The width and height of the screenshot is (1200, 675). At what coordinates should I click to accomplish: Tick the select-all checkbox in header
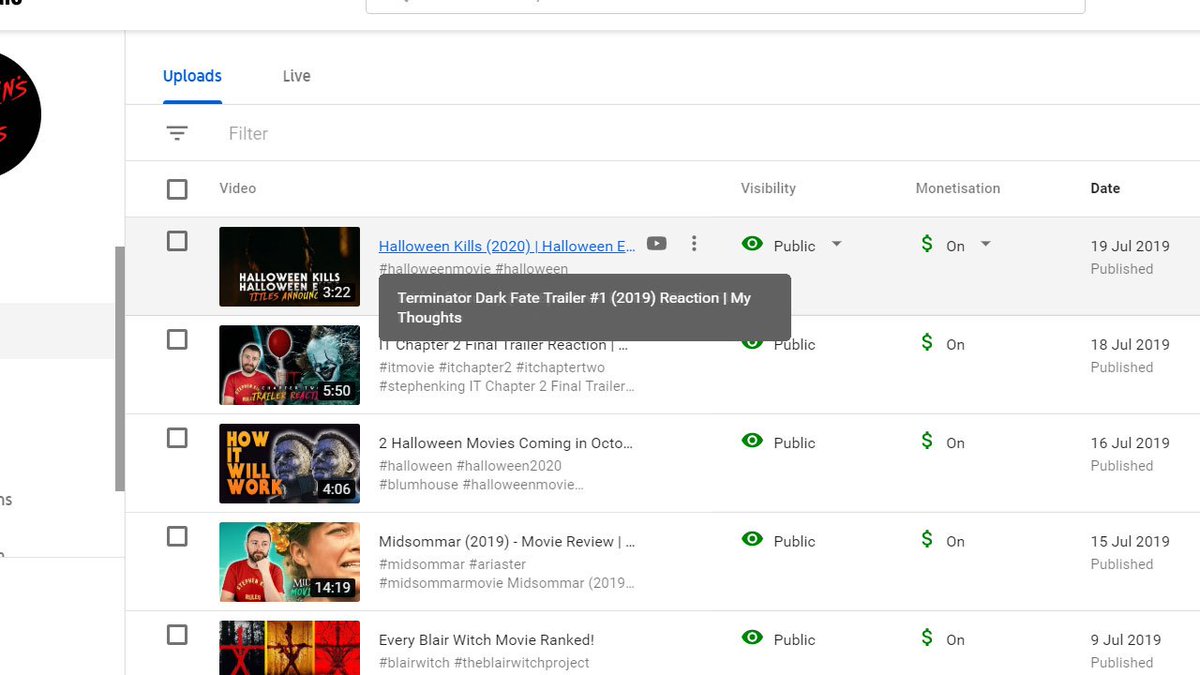(177, 189)
